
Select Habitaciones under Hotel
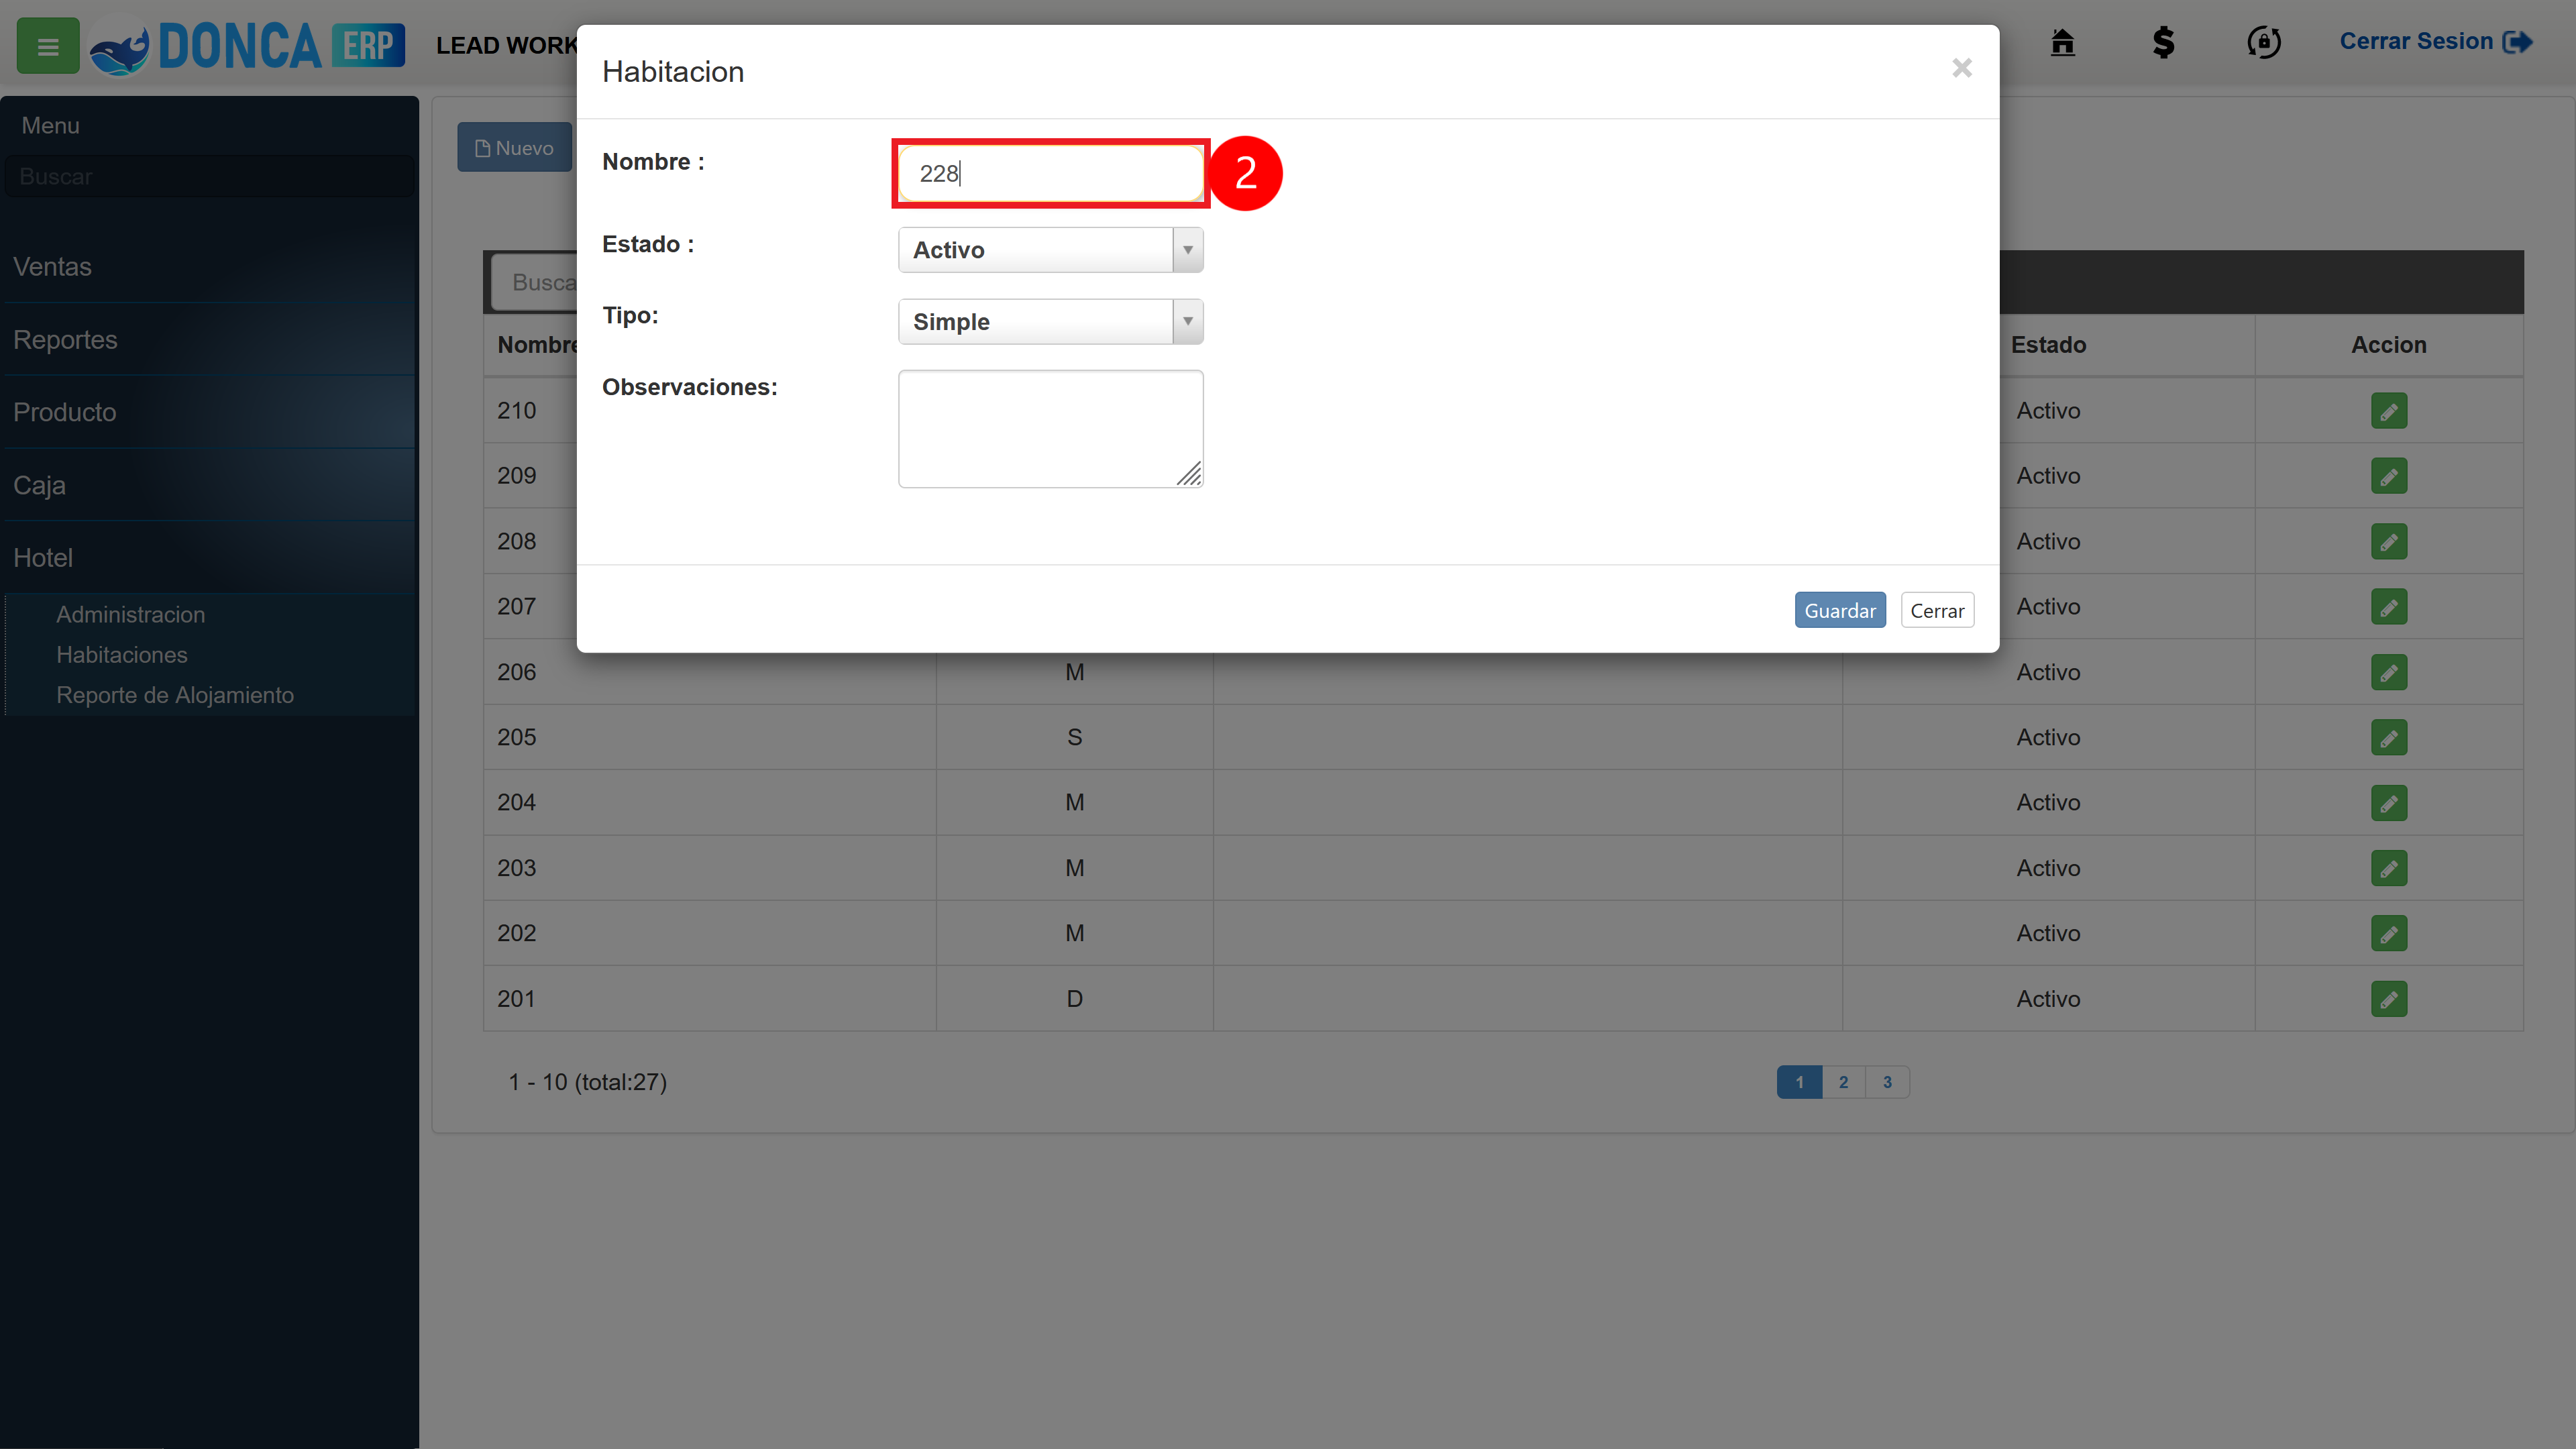tap(122, 654)
